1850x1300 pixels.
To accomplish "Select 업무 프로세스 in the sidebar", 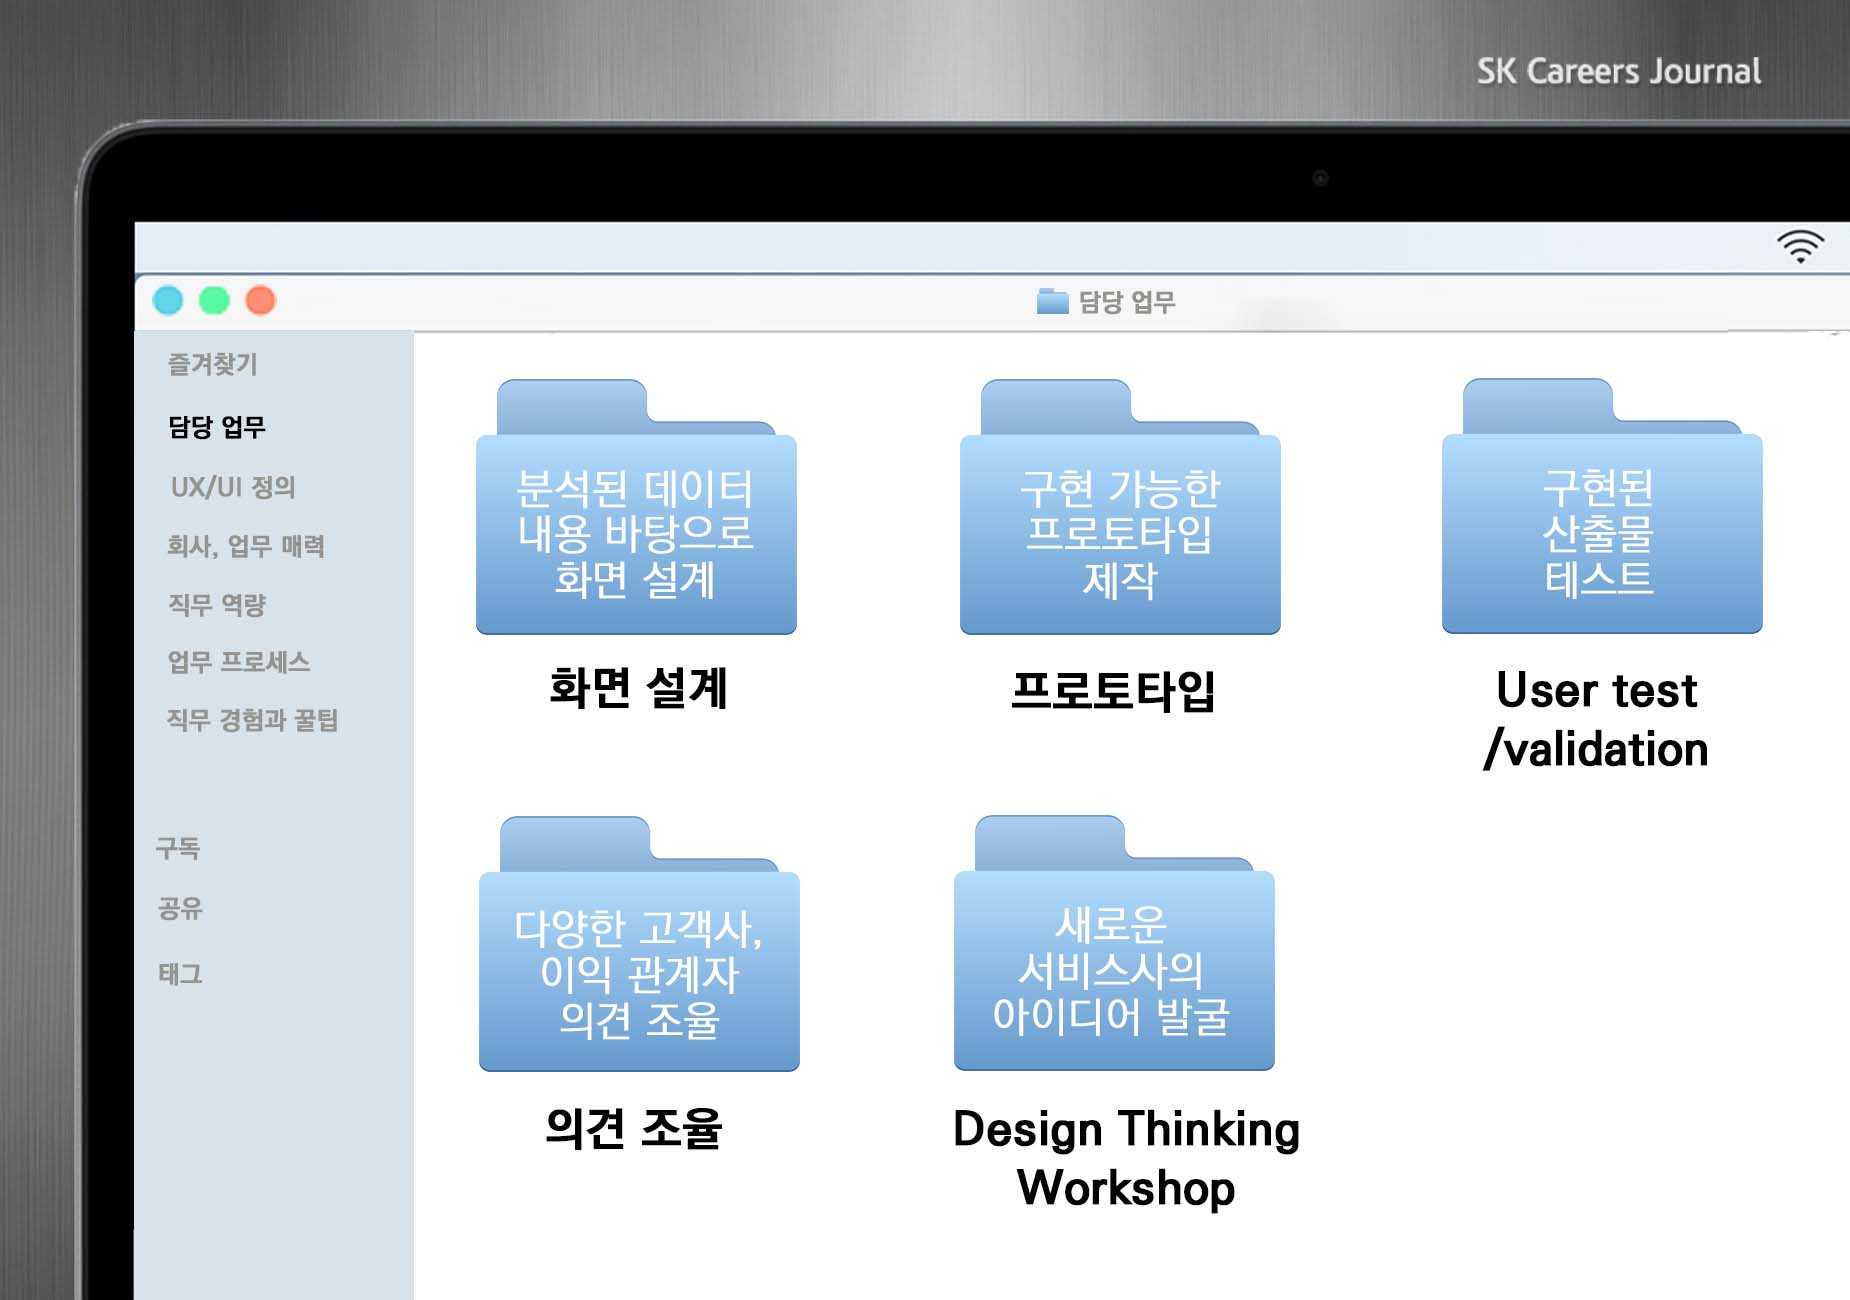I will tap(239, 662).
